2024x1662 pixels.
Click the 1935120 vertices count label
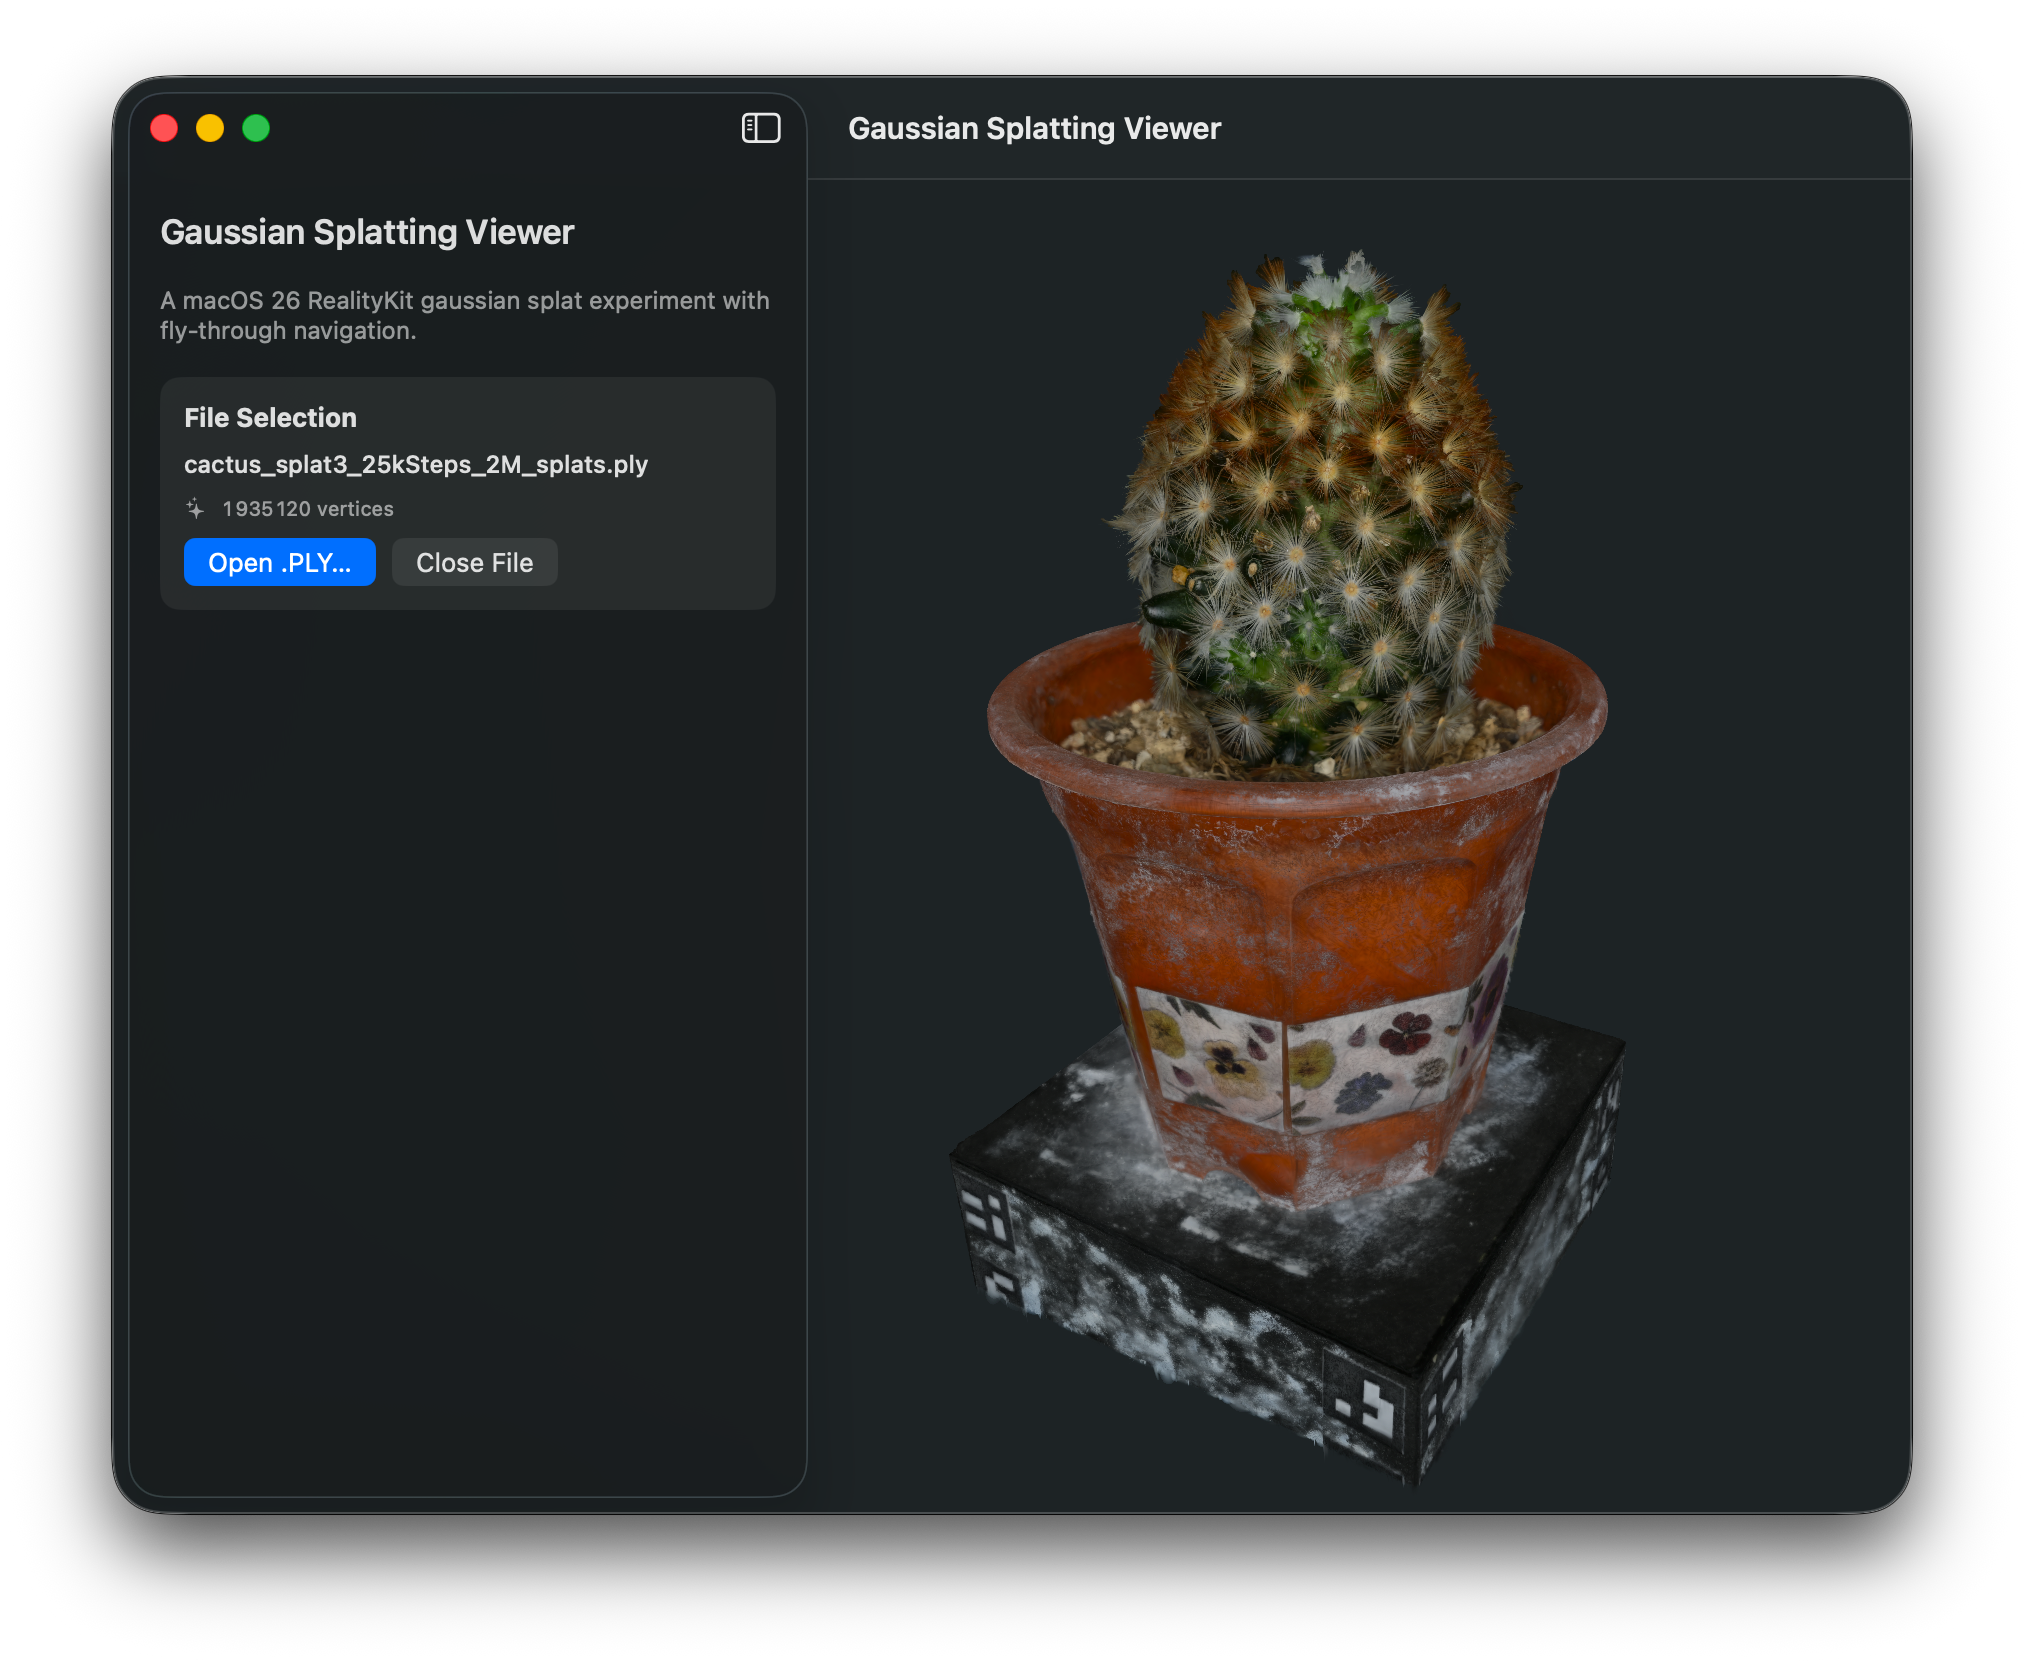tap(307, 508)
